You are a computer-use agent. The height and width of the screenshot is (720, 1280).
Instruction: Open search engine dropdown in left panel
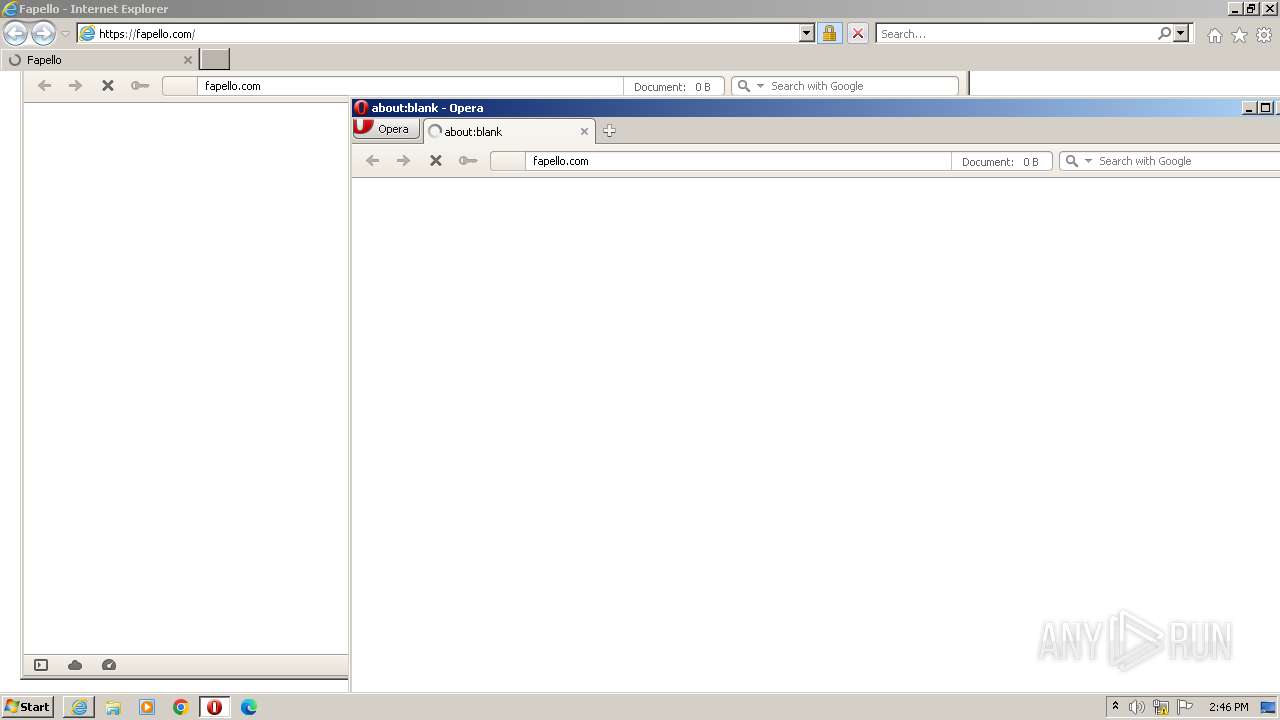coord(760,86)
